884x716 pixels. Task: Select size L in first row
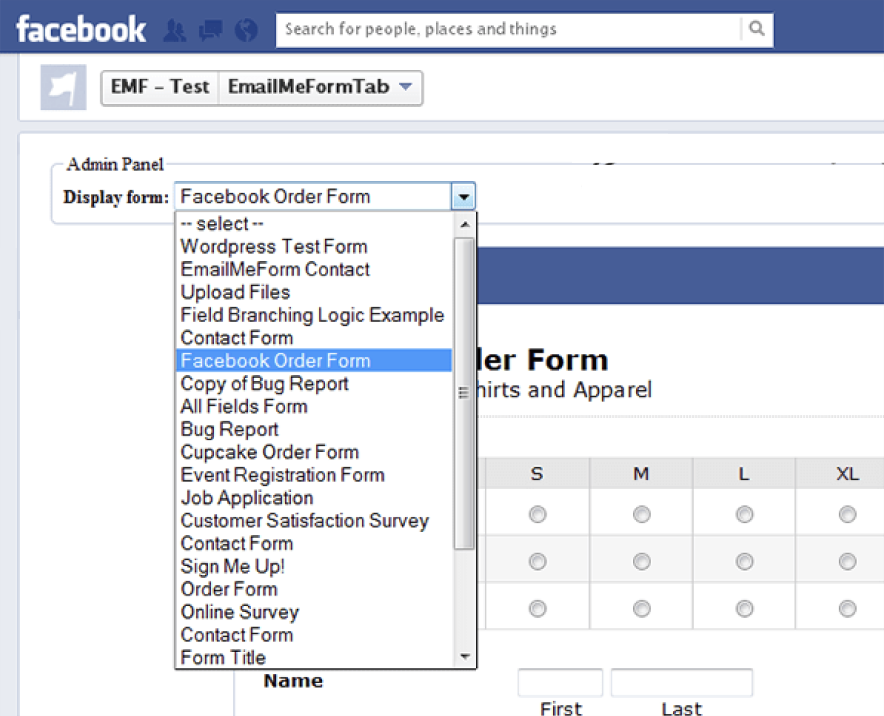click(x=744, y=514)
